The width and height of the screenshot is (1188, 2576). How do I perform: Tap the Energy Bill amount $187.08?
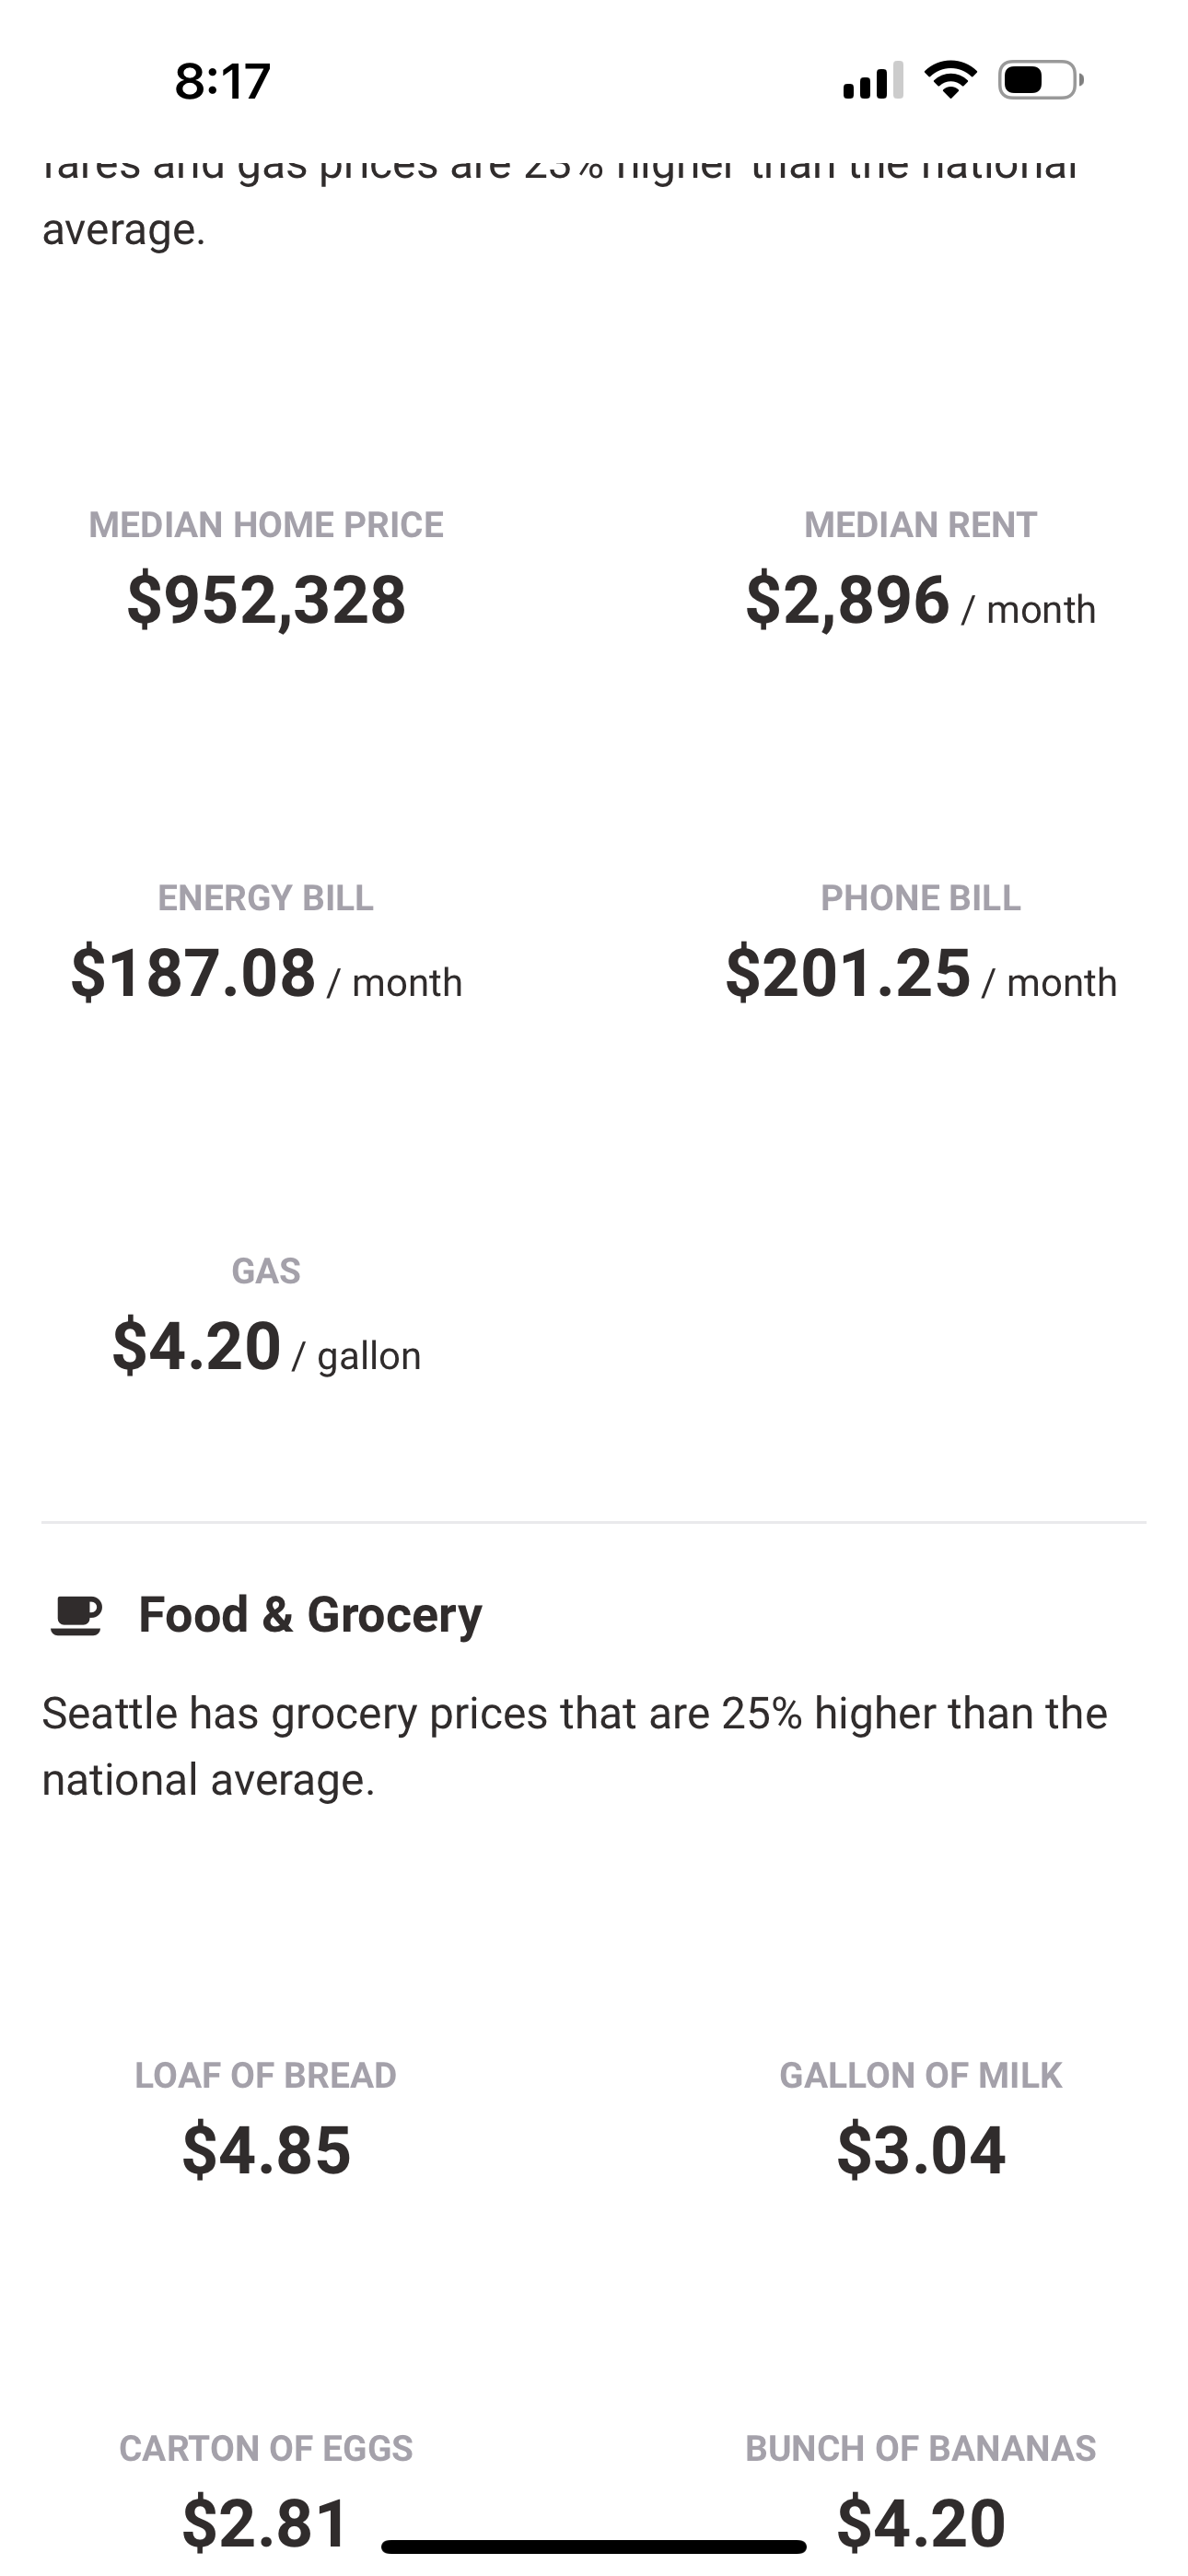194,973
